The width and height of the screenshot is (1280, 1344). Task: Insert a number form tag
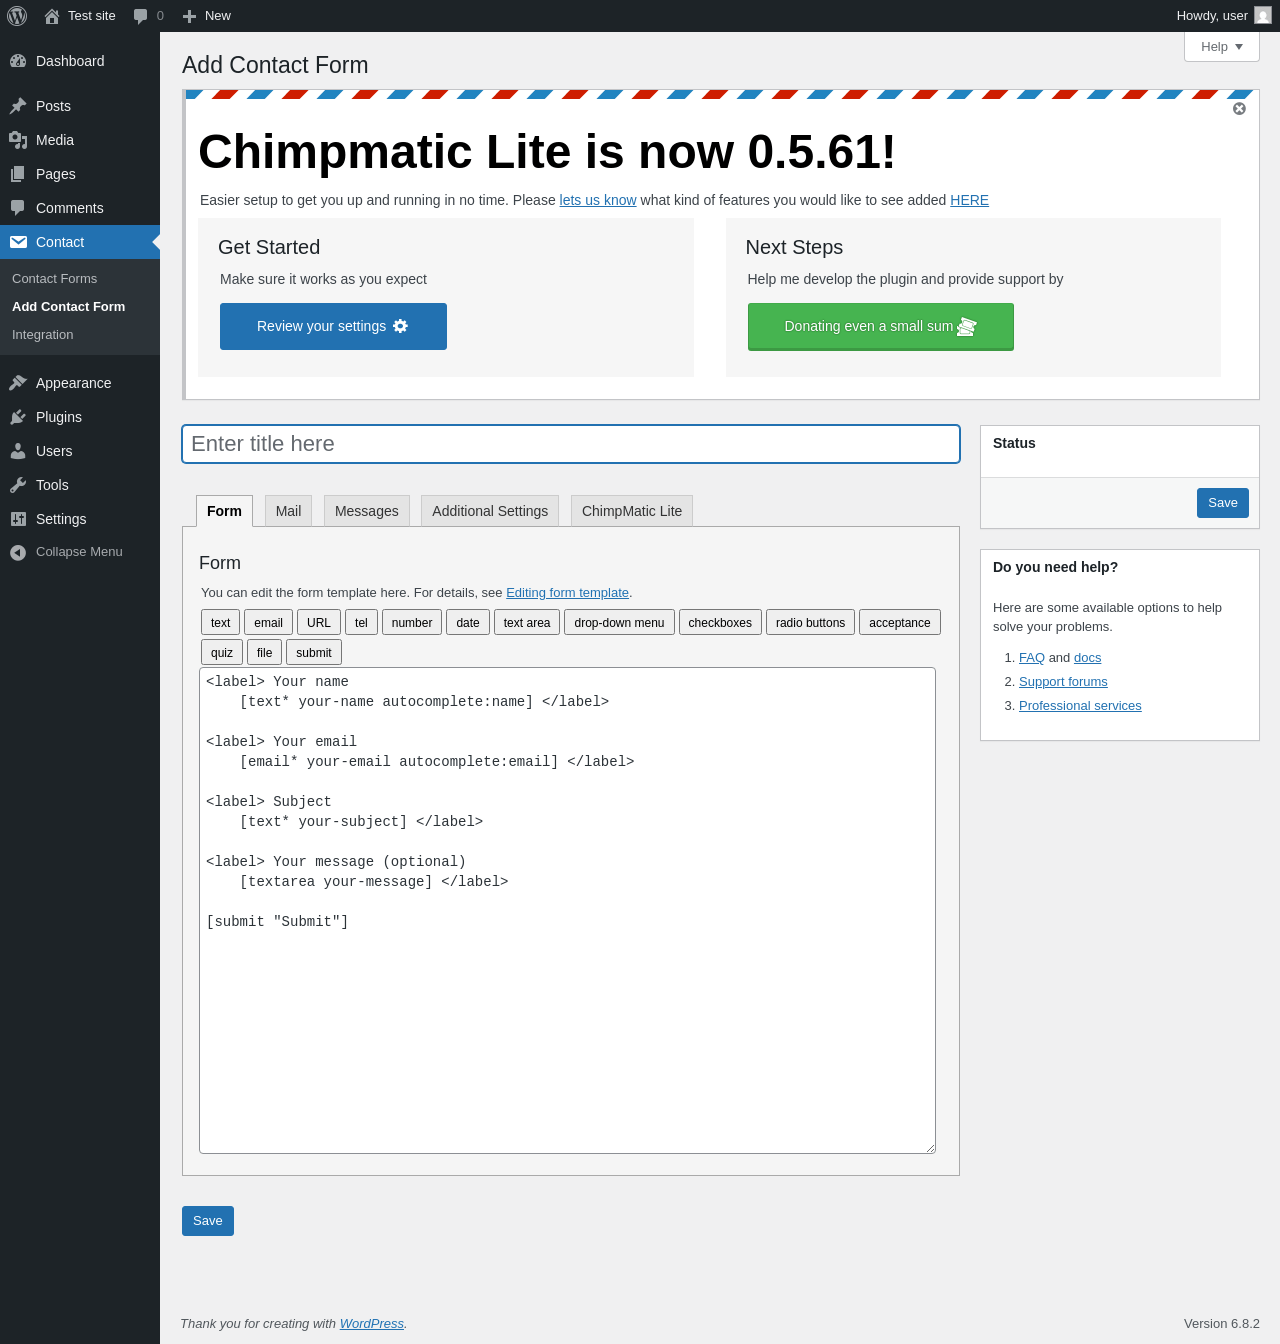click(412, 622)
